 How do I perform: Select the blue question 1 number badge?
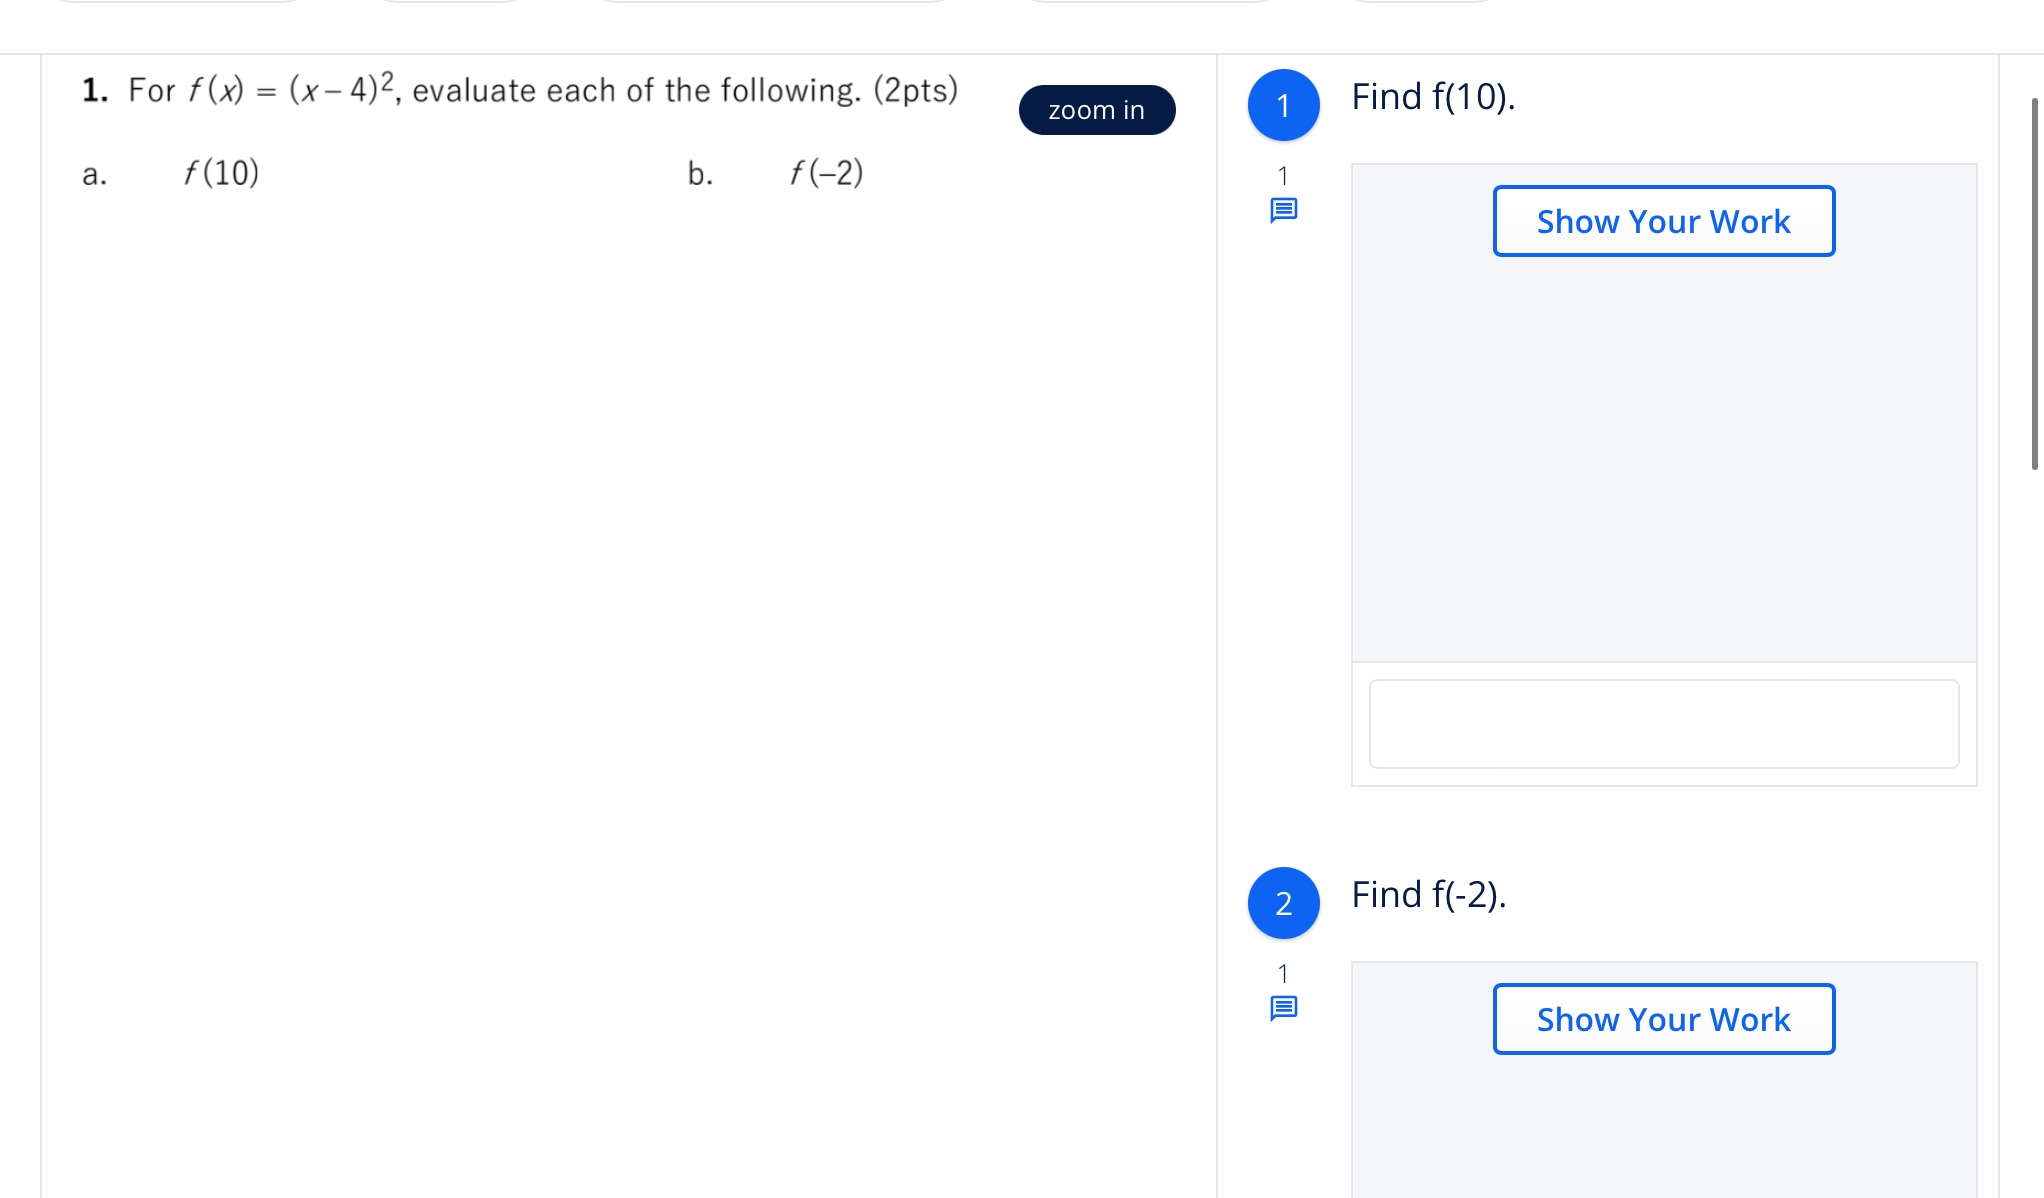1283,105
